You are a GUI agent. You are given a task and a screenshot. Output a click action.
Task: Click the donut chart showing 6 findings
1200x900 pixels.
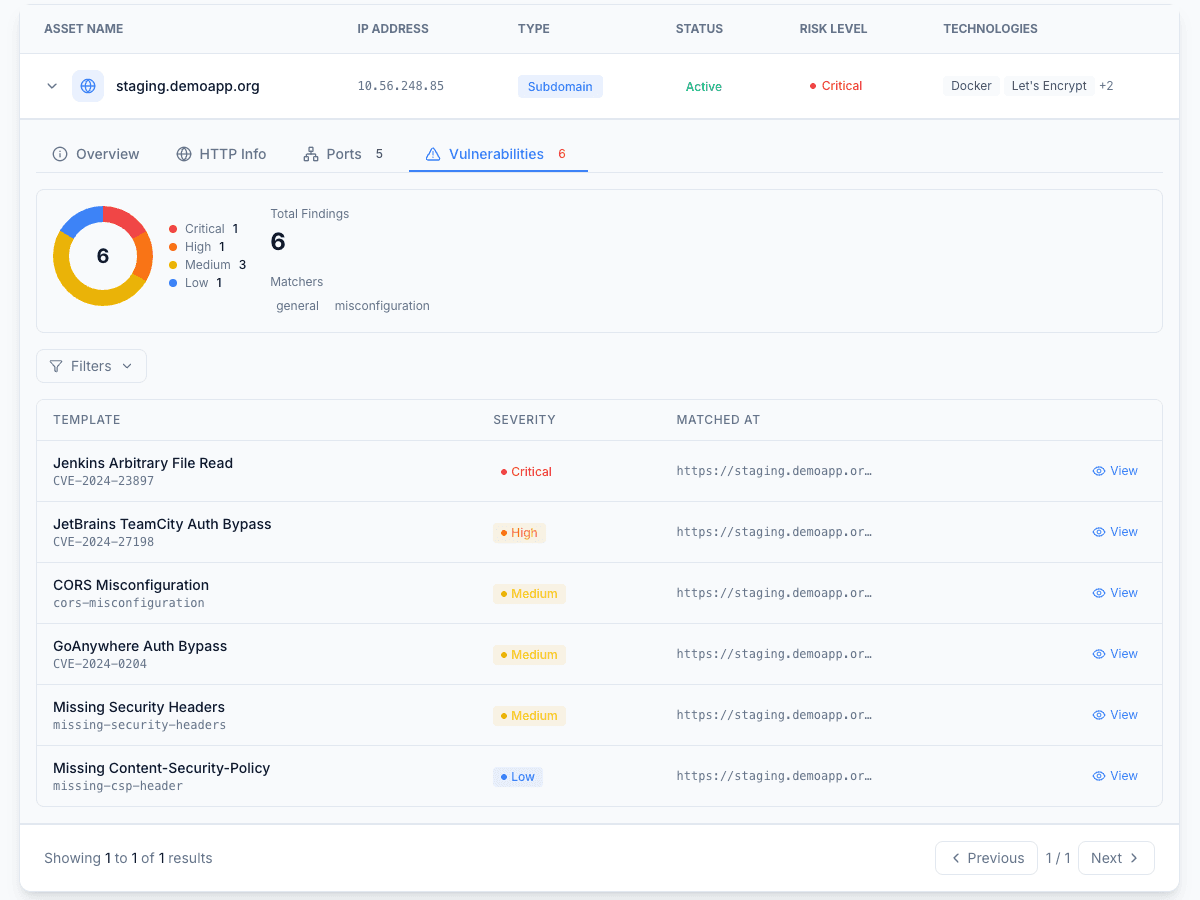coord(103,256)
